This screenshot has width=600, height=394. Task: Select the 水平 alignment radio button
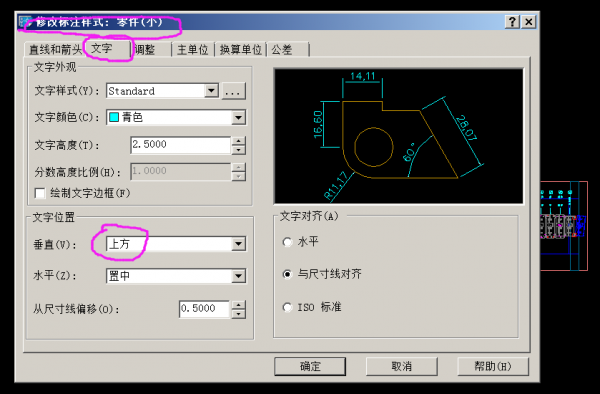287,242
